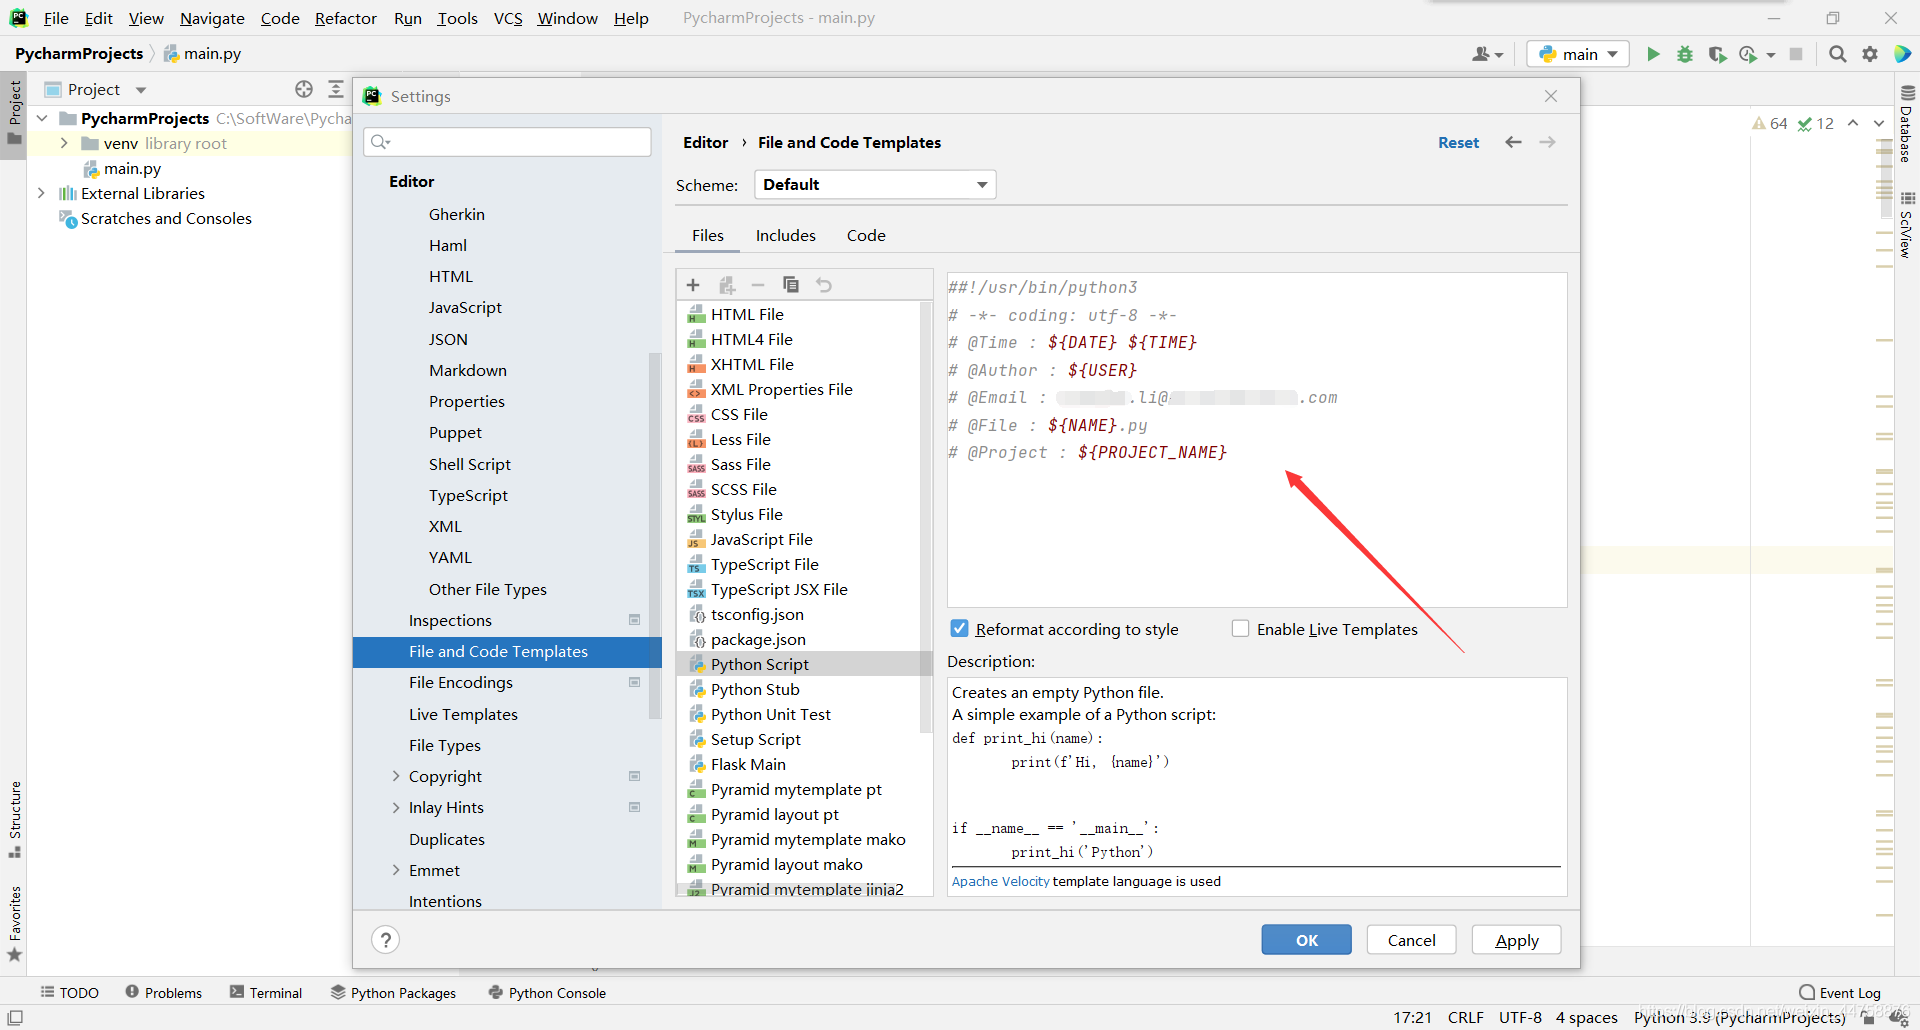Expand the Copyright settings node

396,776
